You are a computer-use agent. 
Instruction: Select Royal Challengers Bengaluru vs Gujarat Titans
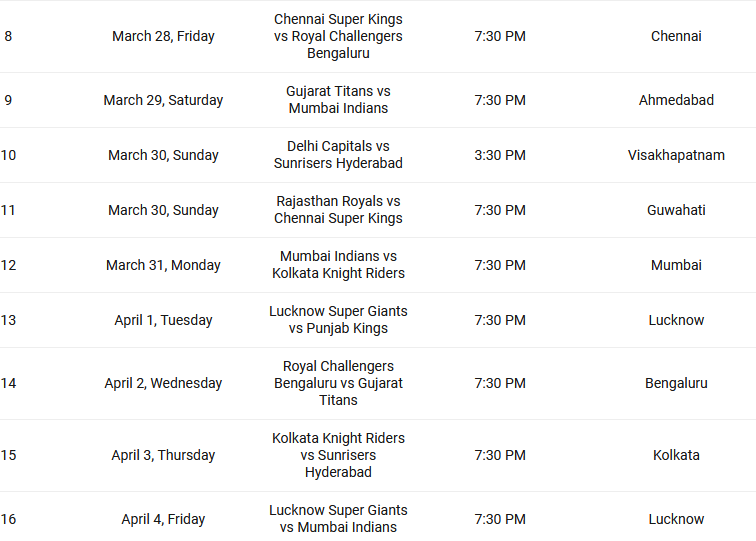(338, 383)
